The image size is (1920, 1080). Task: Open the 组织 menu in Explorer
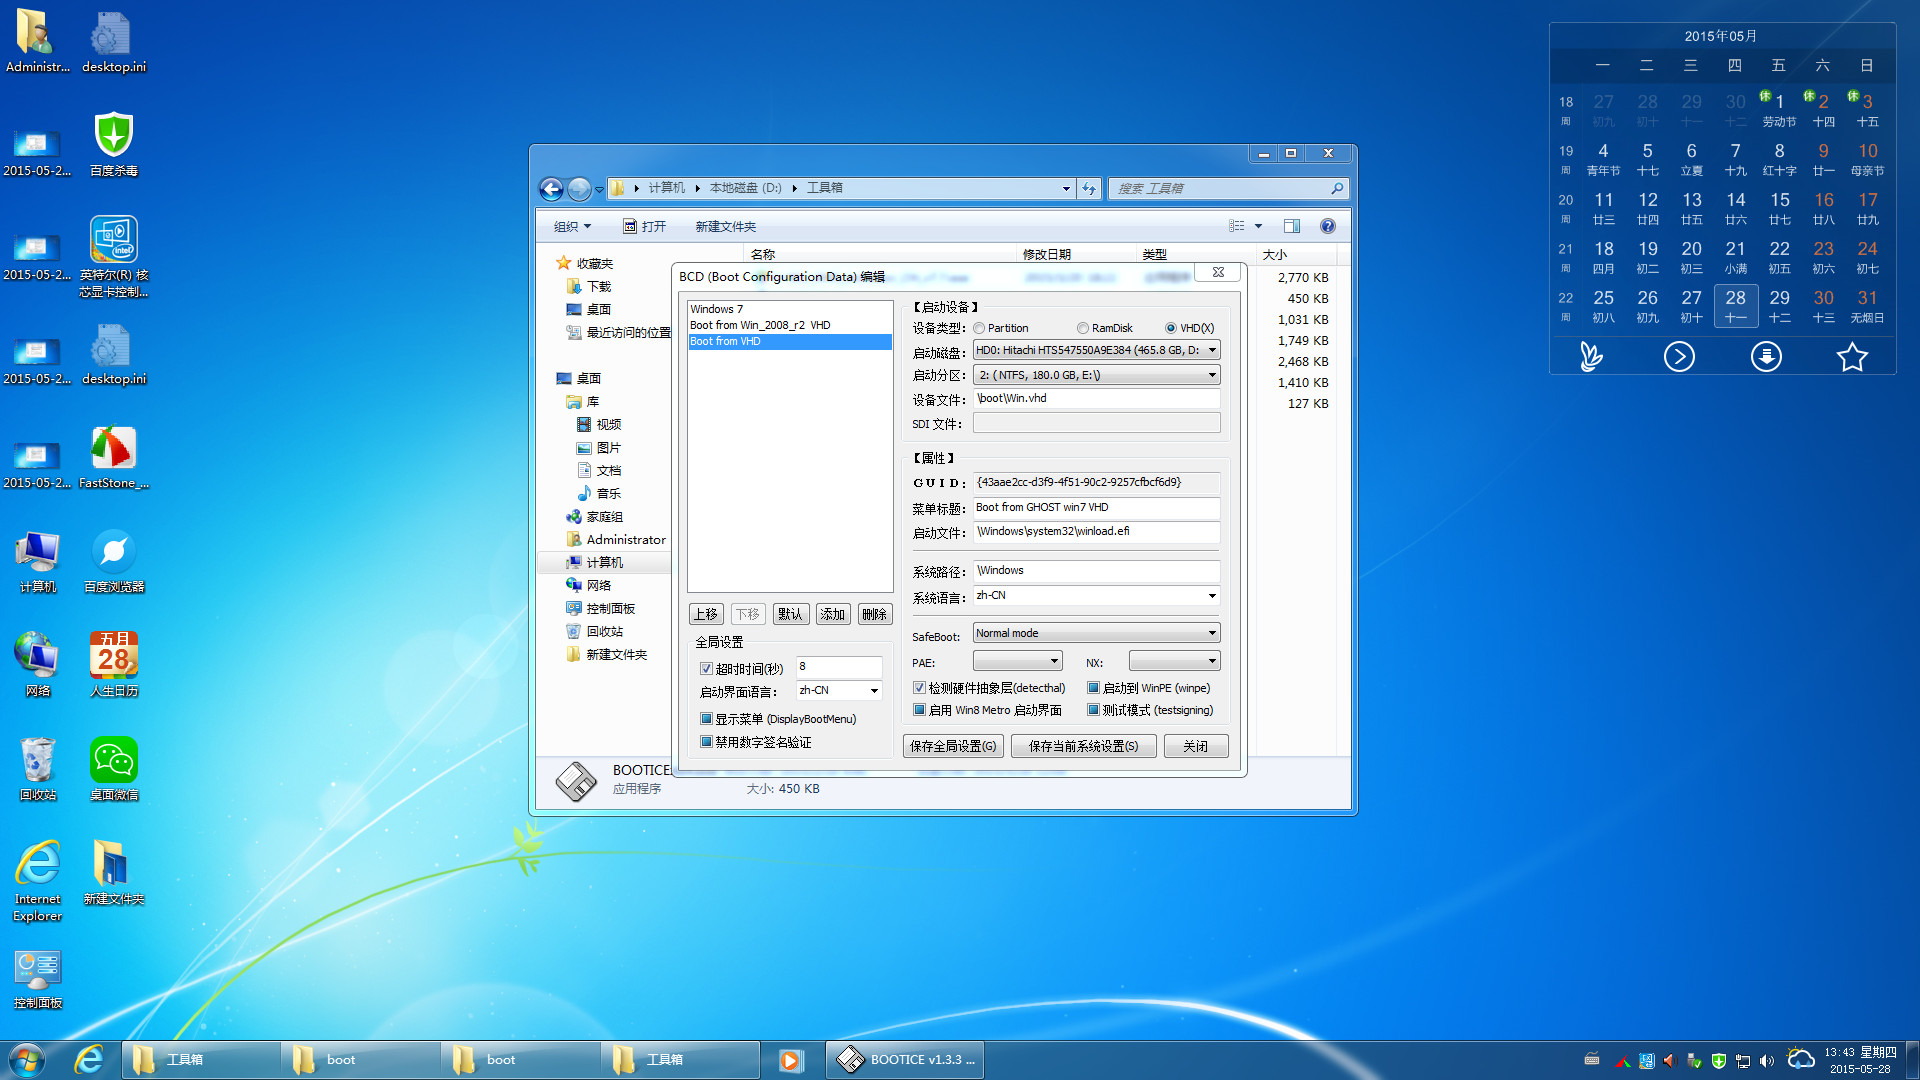pyautogui.click(x=573, y=227)
